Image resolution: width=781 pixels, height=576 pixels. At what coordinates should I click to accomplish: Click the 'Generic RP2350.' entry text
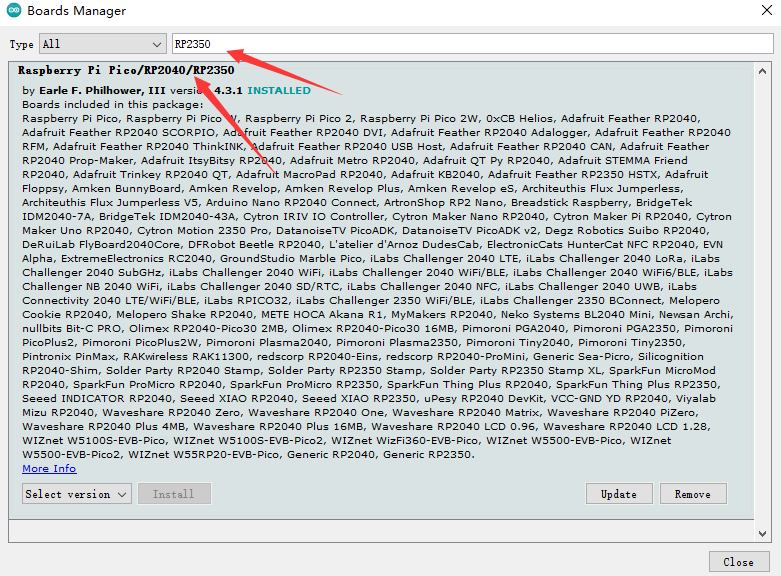(429, 454)
